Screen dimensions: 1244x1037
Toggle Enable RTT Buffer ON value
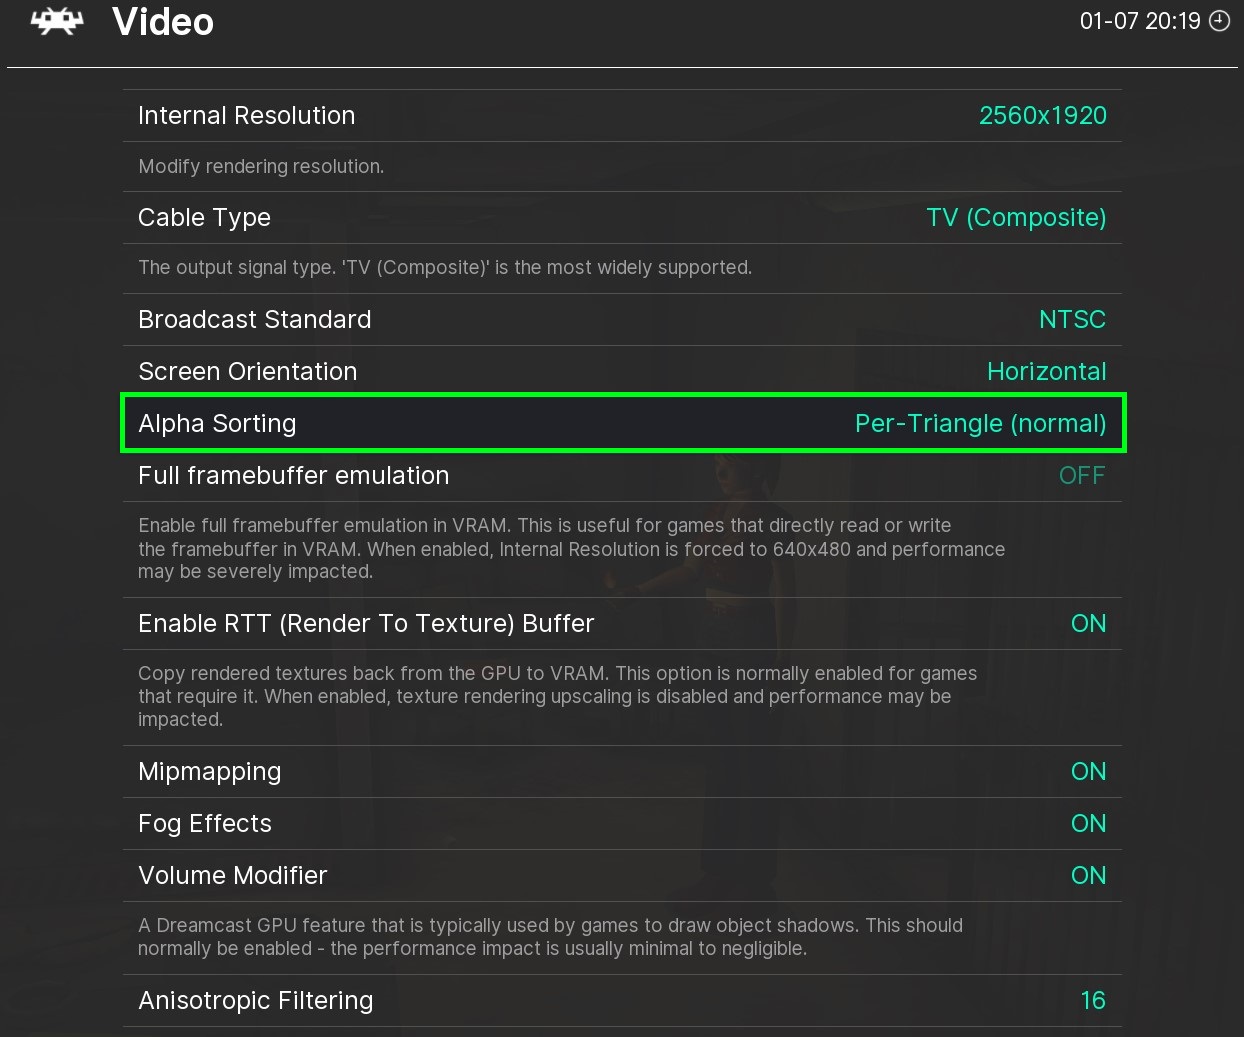coord(1088,623)
